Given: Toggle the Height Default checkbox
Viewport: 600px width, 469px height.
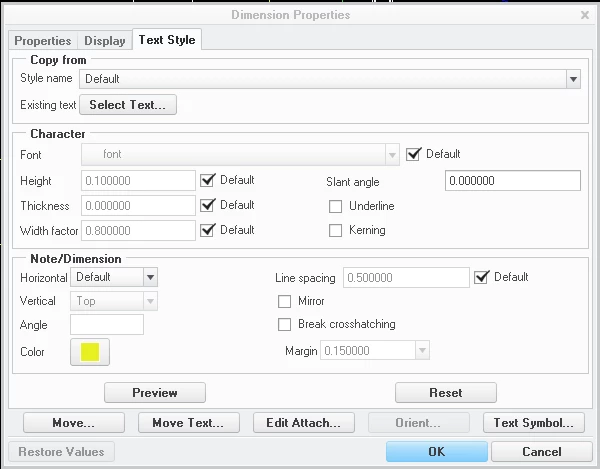Looking at the screenshot, I should coord(208,180).
